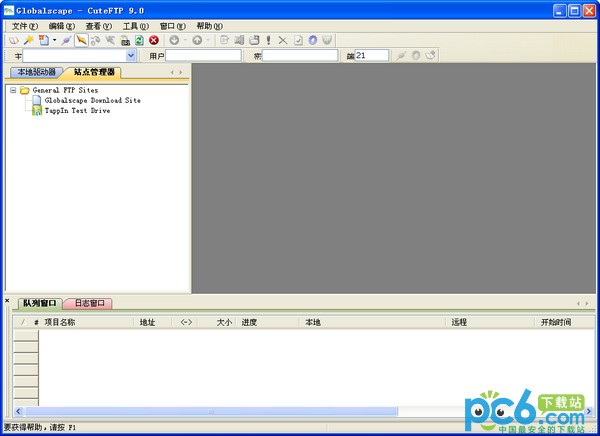Click the queue horizontal scrollbar thumb
The image size is (600, 436).
pyautogui.click(x=211, y=412)
